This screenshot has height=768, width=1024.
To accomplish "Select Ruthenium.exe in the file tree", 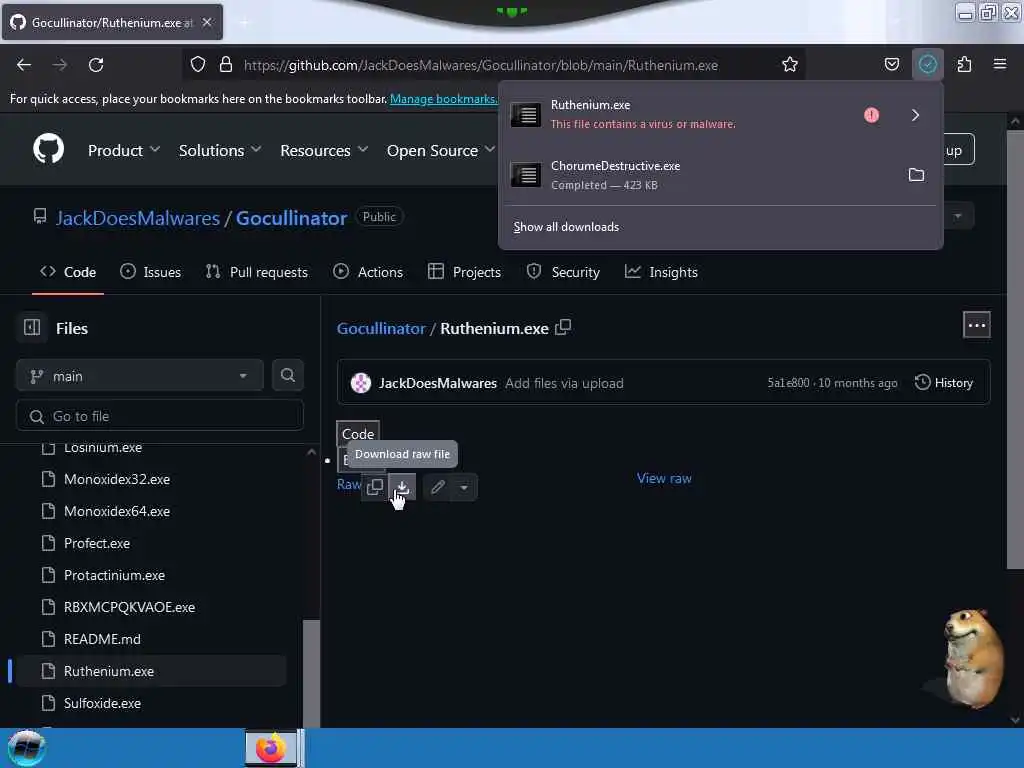I will [x=150, y=671].
